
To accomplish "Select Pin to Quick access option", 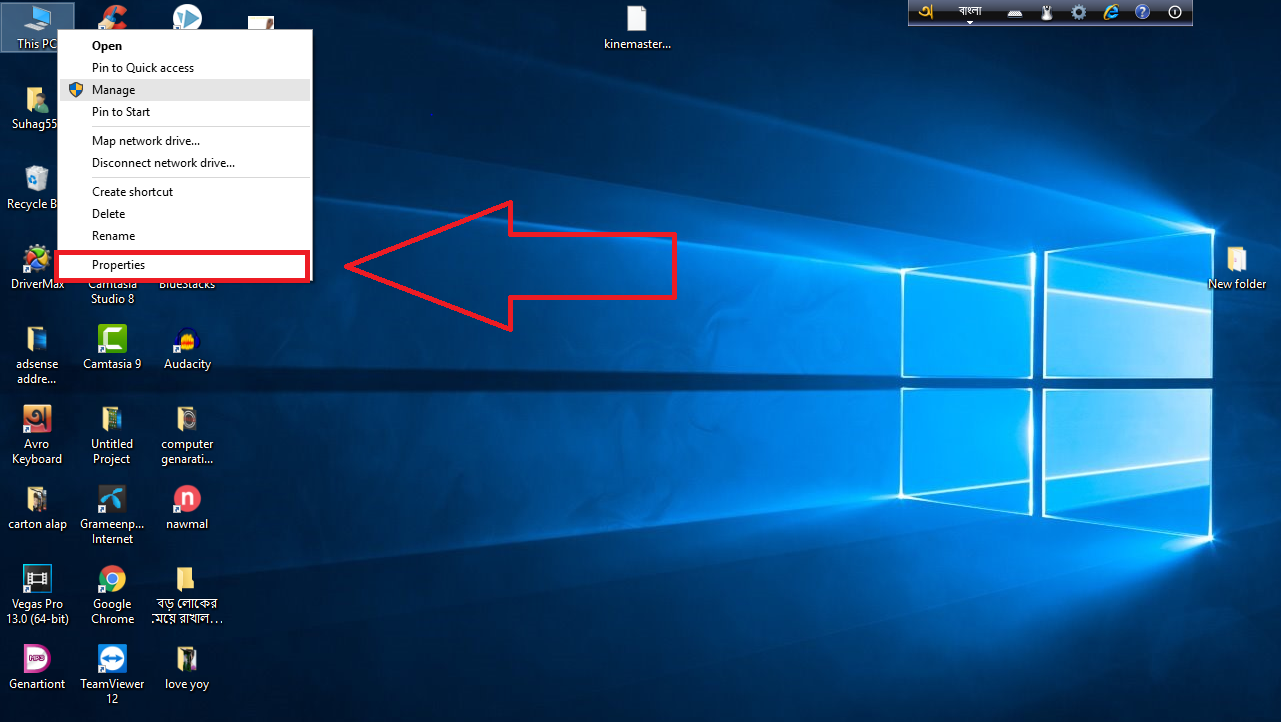I will 142,68.
